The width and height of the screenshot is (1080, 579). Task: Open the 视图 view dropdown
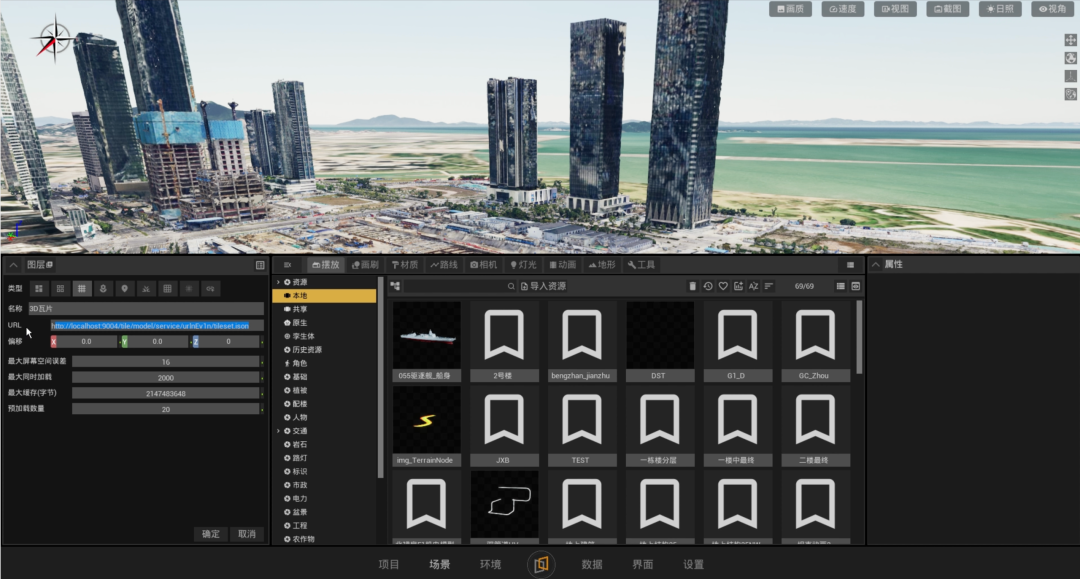click(x=895, y=9)
